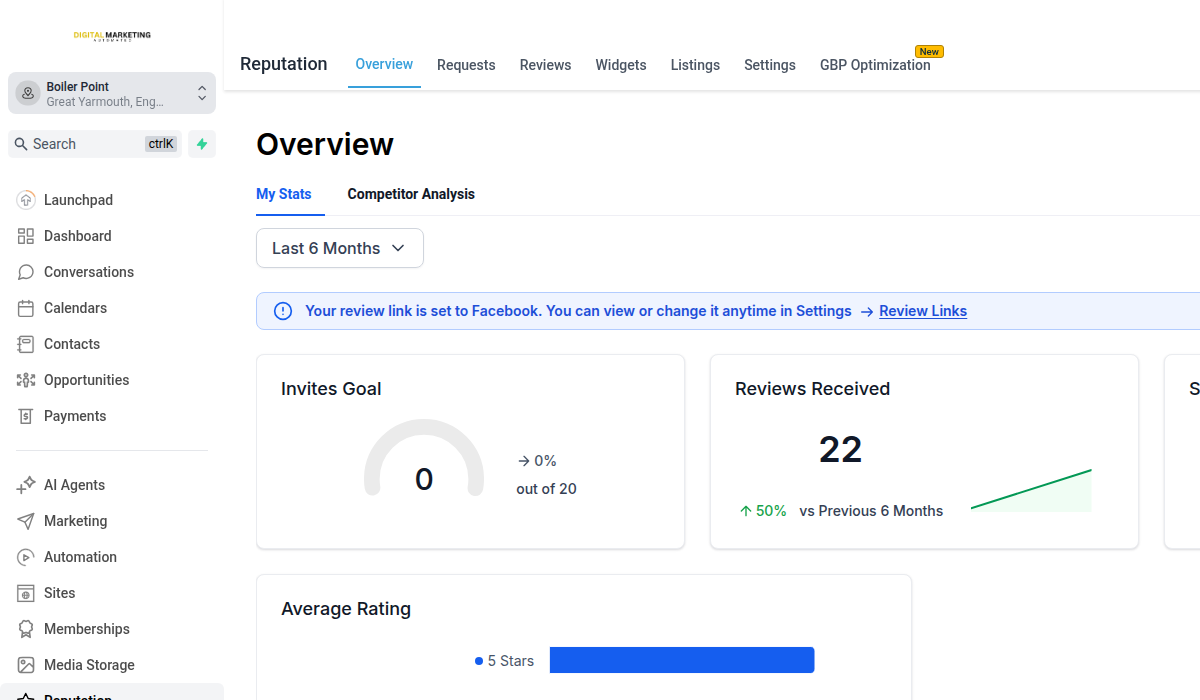Collapse the account selector chevron
1200x700 pixels.
click(x=201, y=92)
